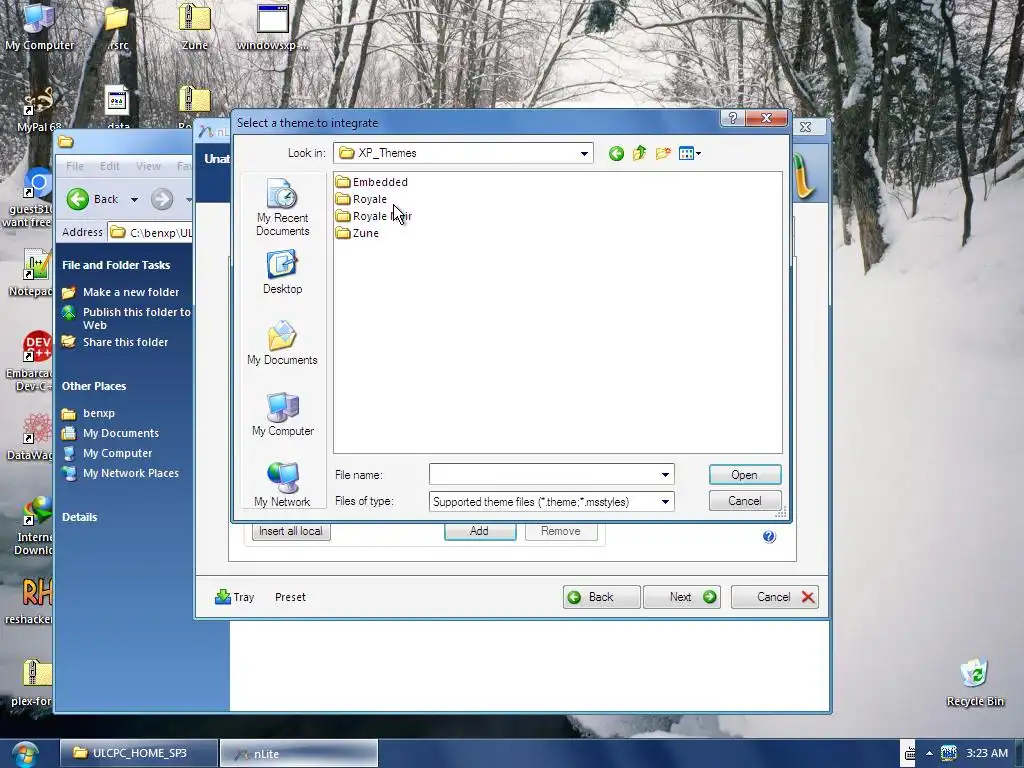Expand the Files of type dropdown
This screenshot has height=768, width=1024.
coord(665,502)
